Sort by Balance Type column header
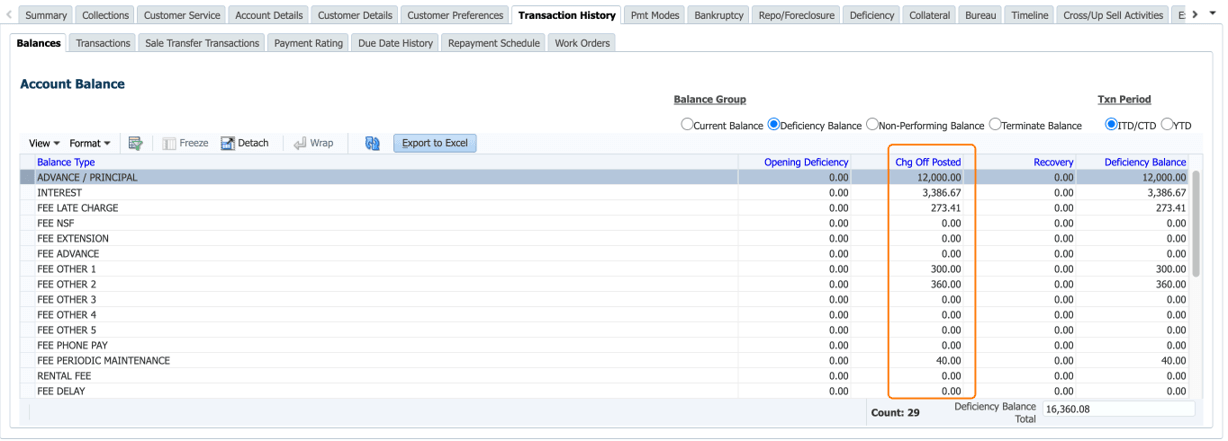This screenshot has height=441, width=1228. pos(66,162)
